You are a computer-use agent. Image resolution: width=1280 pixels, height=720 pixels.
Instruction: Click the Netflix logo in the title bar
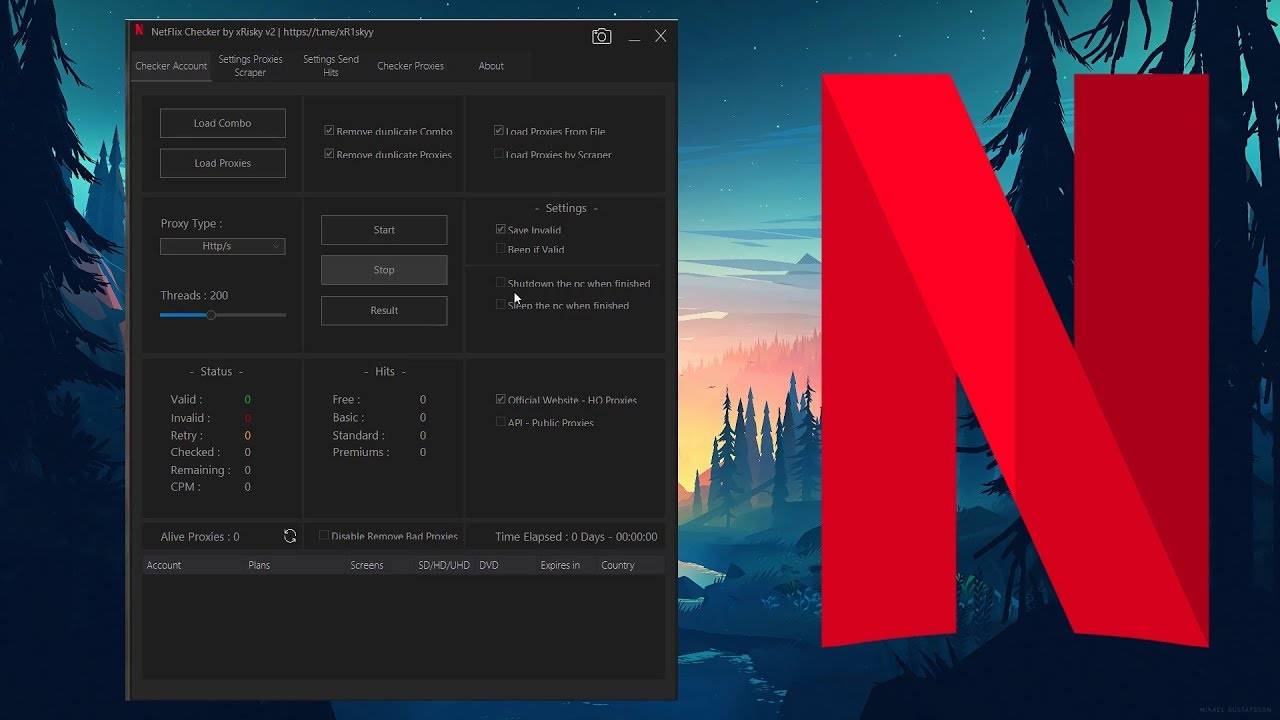(x=137, y=32)
